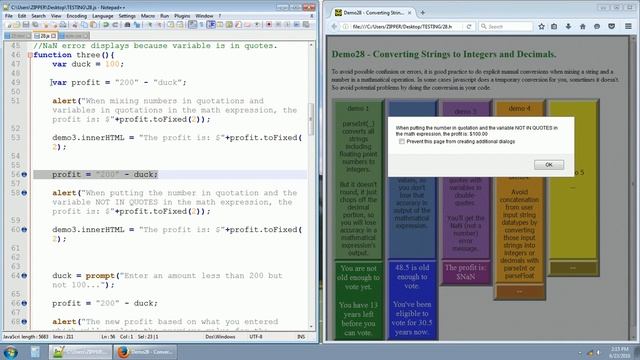The width and height of the screenshot is (640, 360).
Task: Toggle the margin marker on line 56
Action: point(24,175)
